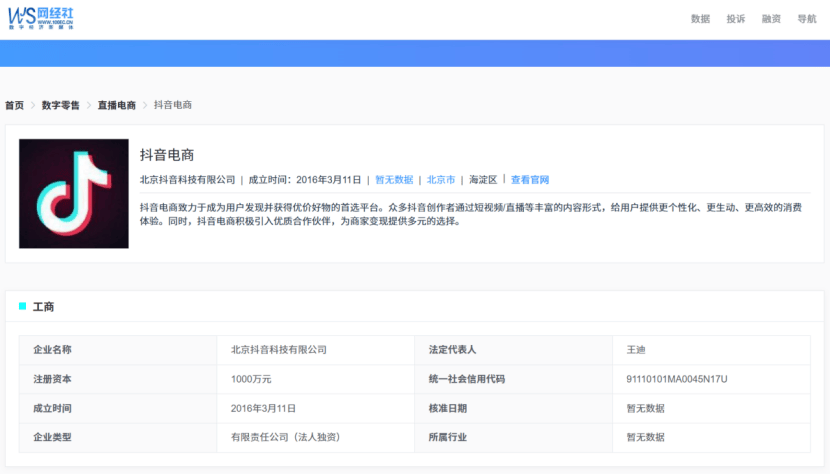This screenshot has height=475, width=830.
Task: Click 成立时间：2016年3月11日 in summary line
Action: (x=305, y=180)
